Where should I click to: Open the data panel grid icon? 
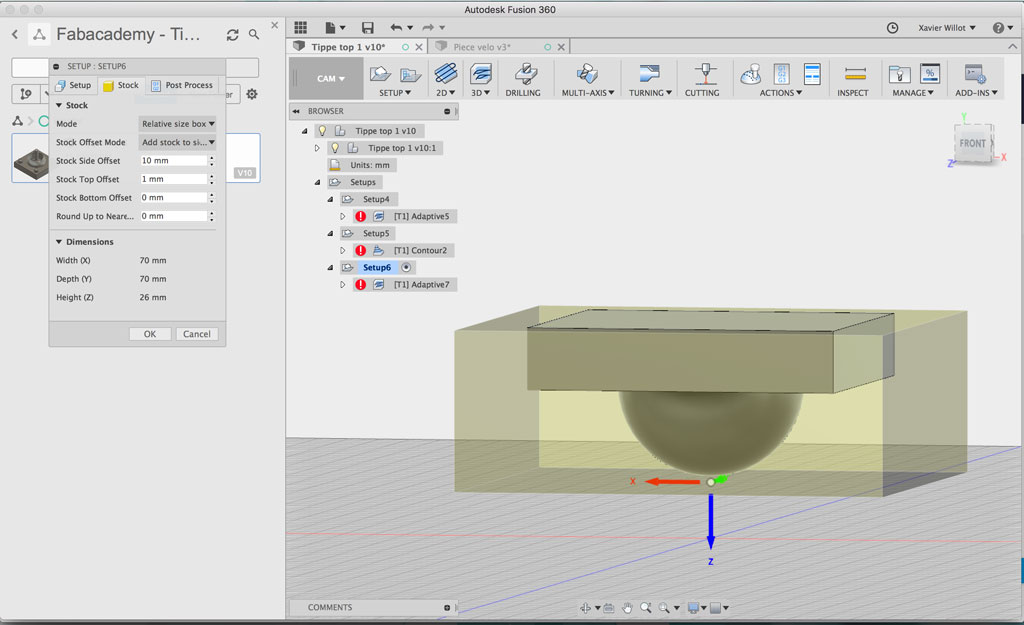(300, 27)
